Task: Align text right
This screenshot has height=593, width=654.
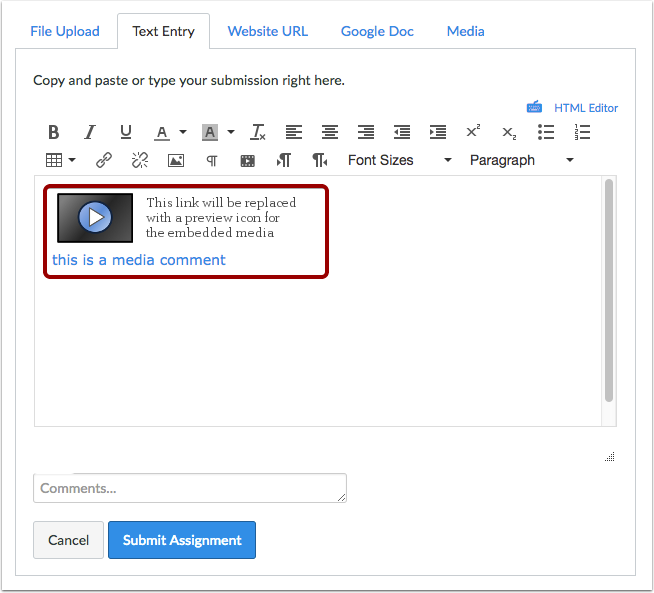Action: (x=366, y=132)
